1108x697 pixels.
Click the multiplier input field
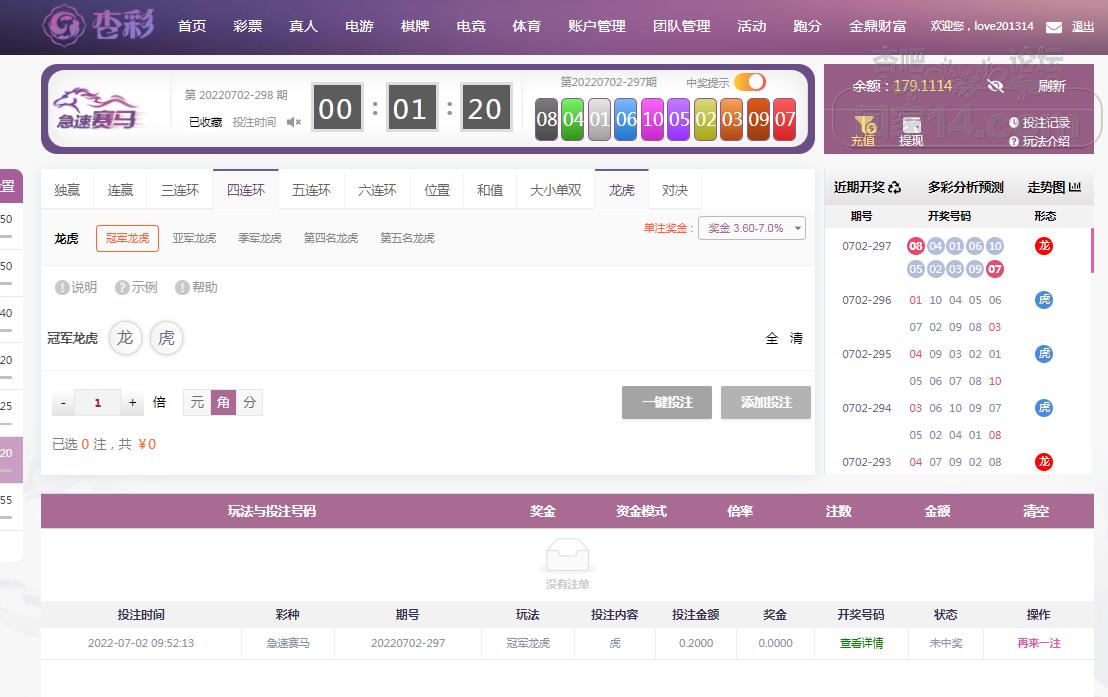coord(98,403)
